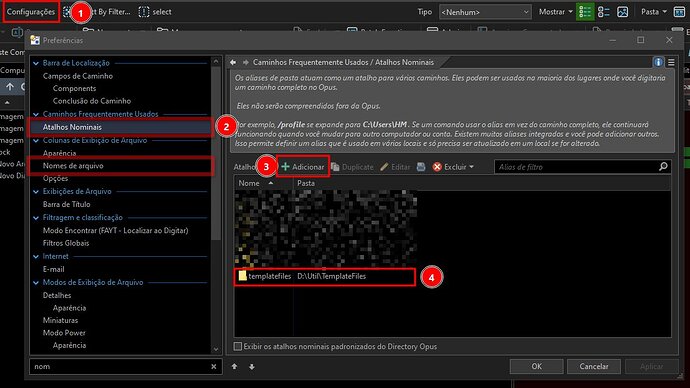Click the Editar pencil button
This screenshot has width=690, height=388.
(395, 167)
